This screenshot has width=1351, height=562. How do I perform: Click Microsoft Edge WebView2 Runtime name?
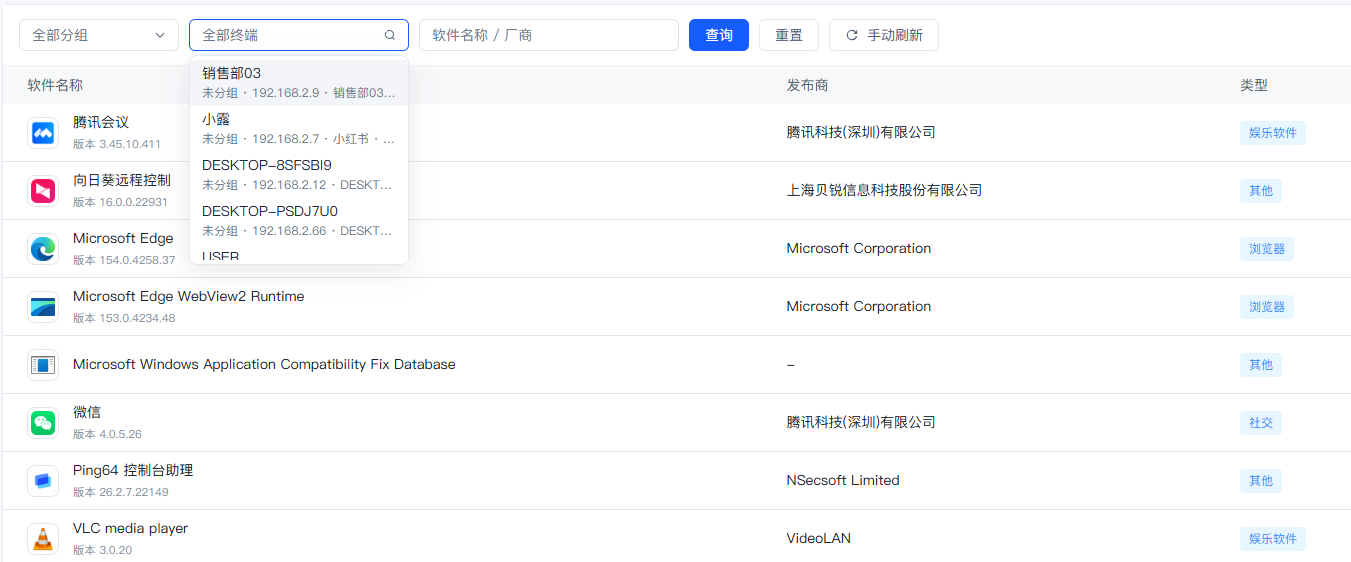click(x=189, y=296)
